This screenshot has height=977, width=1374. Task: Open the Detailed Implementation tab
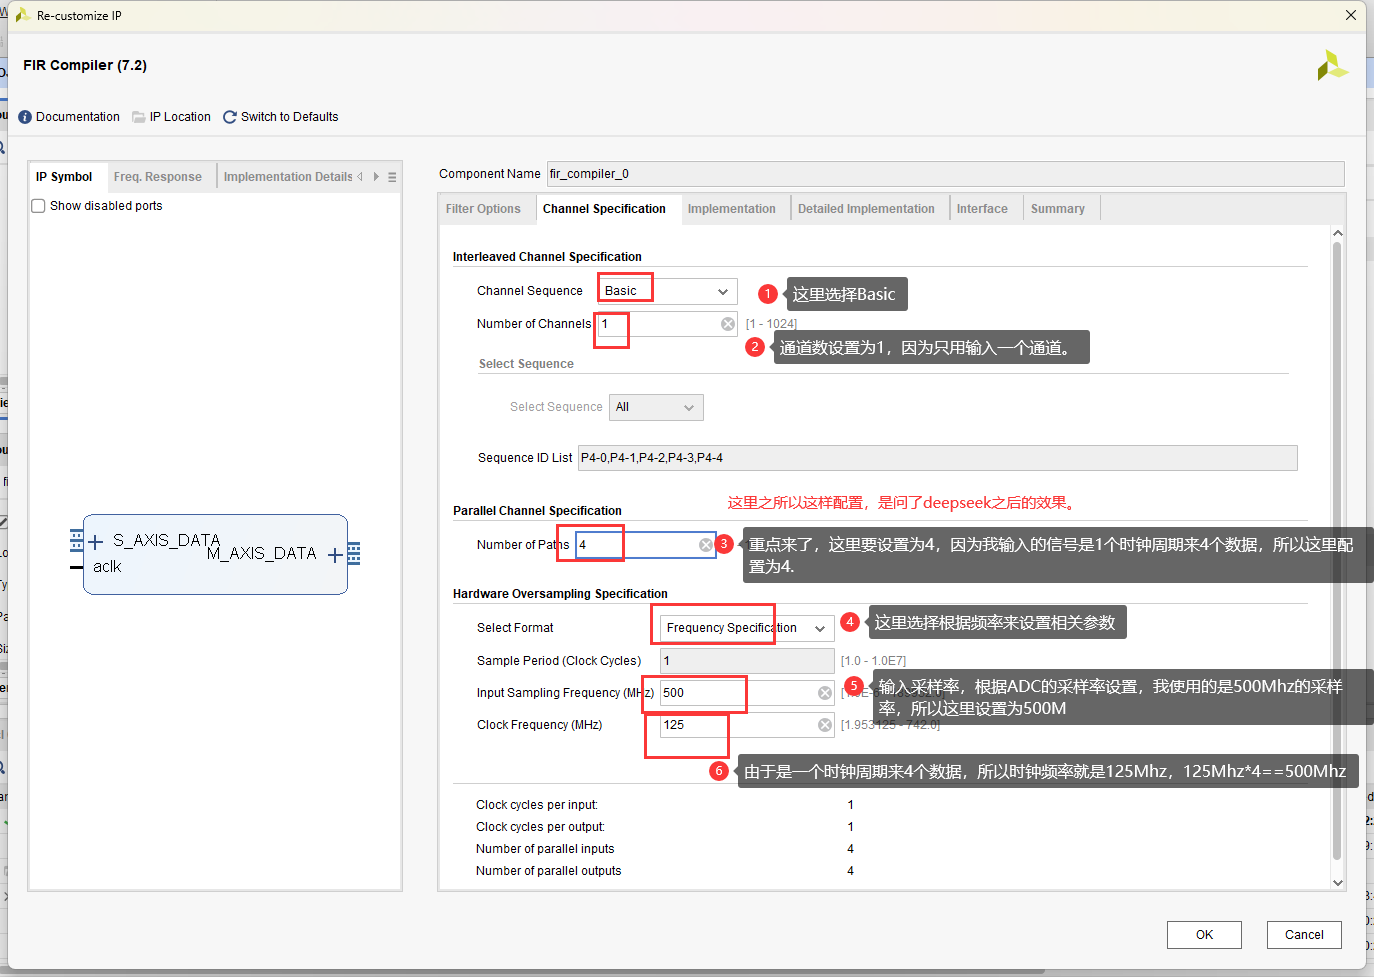(x=866, y=209)
